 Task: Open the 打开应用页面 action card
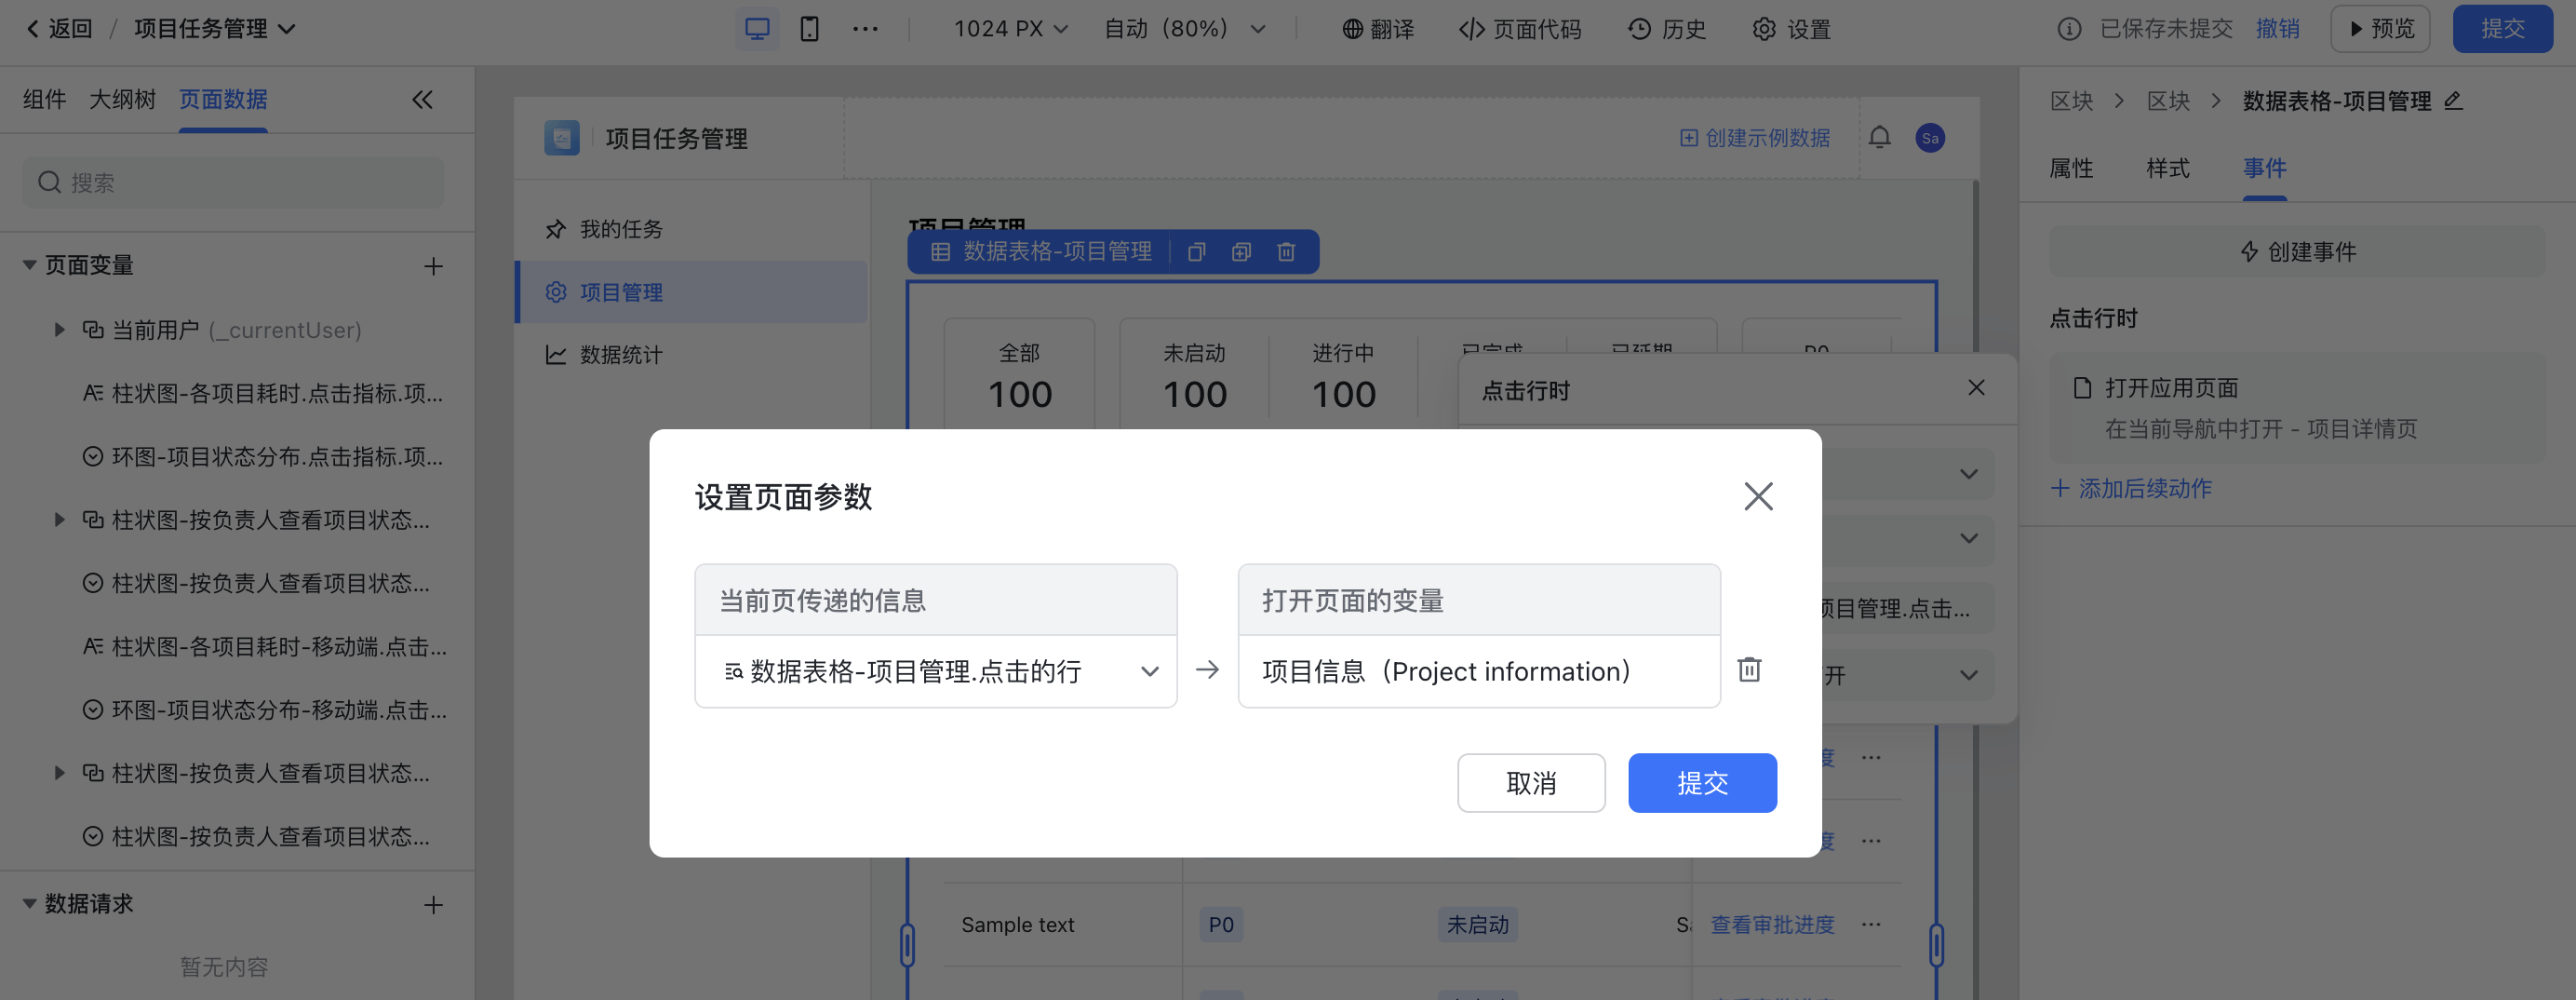2297,408
